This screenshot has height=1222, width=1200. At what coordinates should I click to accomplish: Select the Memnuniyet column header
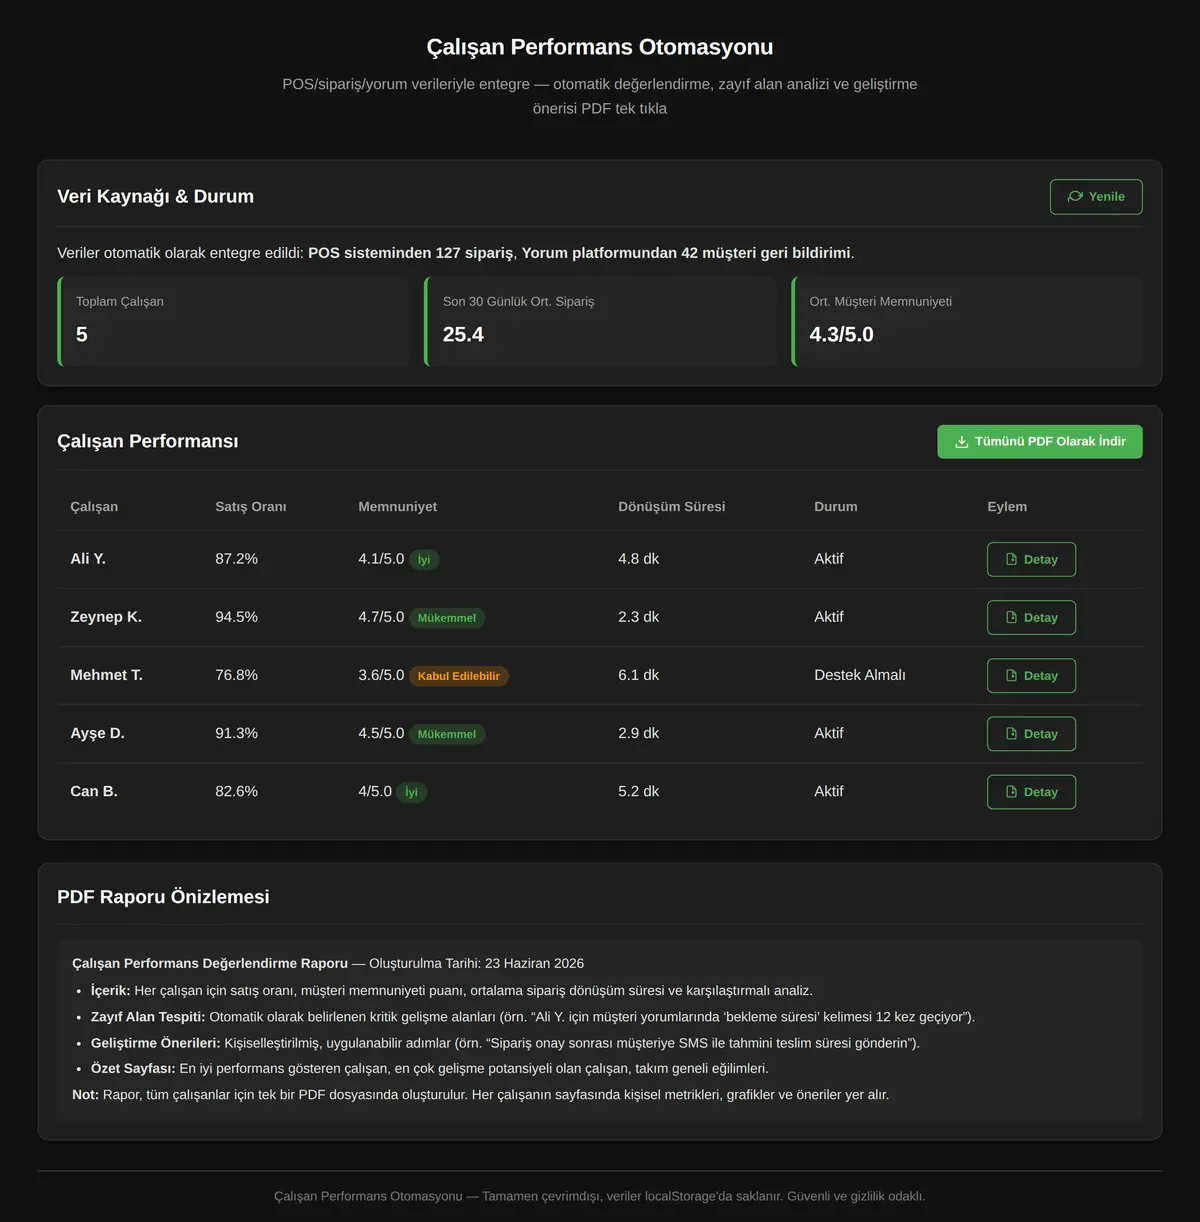tap(398, 507)
